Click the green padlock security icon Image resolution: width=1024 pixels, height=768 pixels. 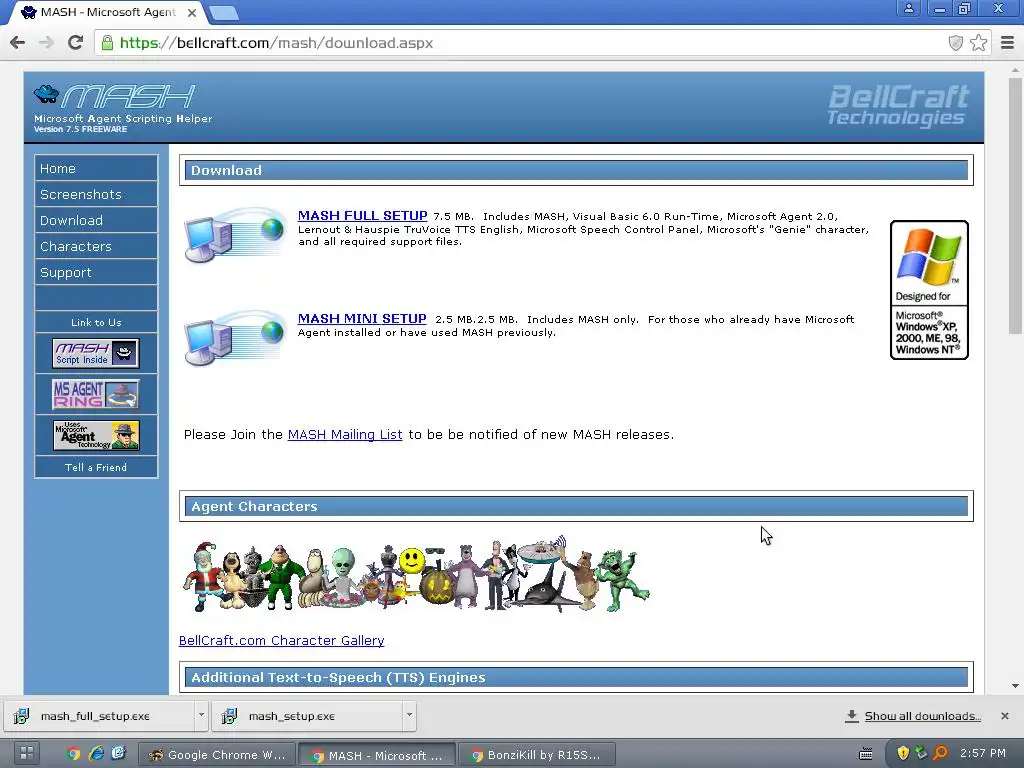coord(107,43)
